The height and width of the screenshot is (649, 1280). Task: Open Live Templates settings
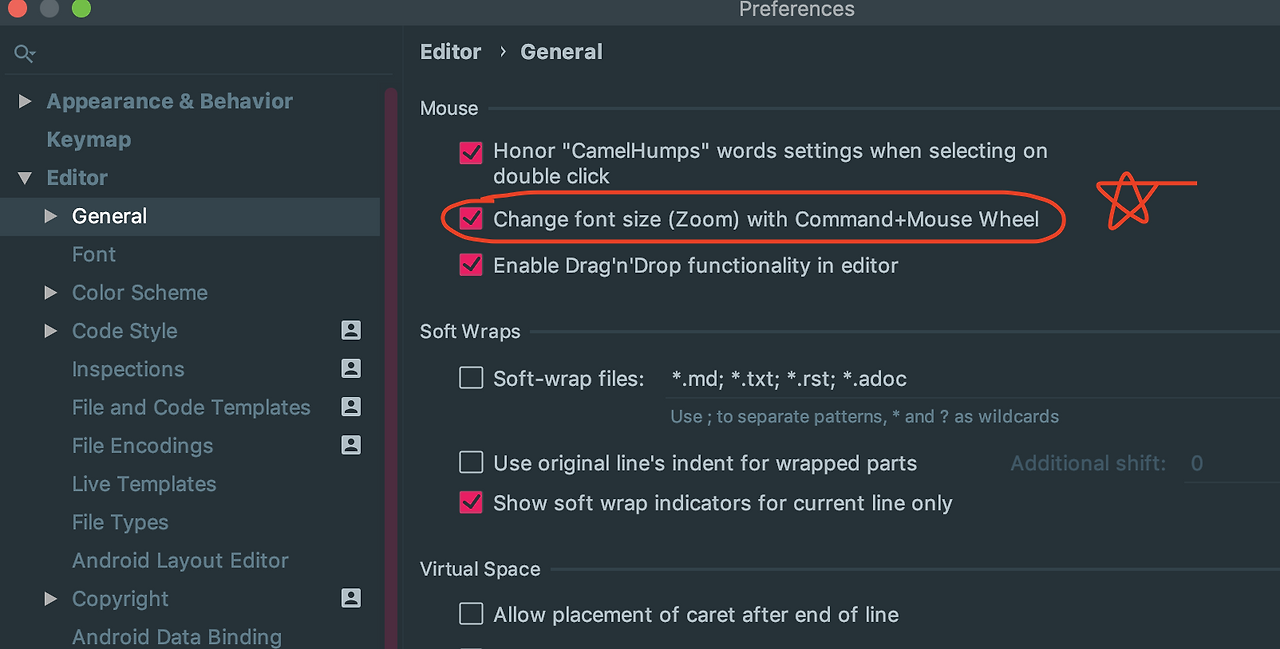pyautogui.click(x=144, y=484)
